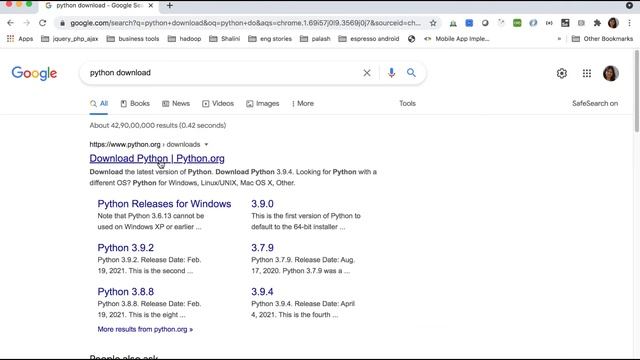Open the palash bookmark folder
Screen dimensions: 640x360
coord(315,39)
